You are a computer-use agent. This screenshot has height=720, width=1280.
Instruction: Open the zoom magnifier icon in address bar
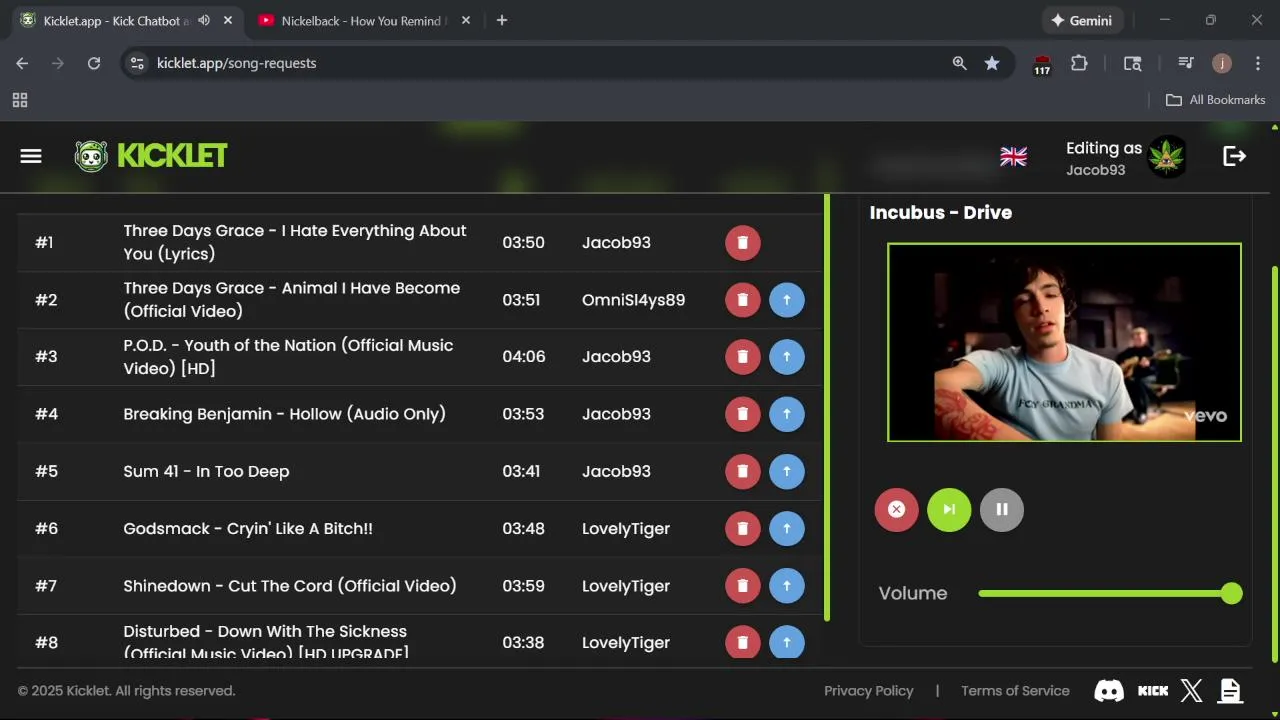pyautogui.click(x=959, y=63)
